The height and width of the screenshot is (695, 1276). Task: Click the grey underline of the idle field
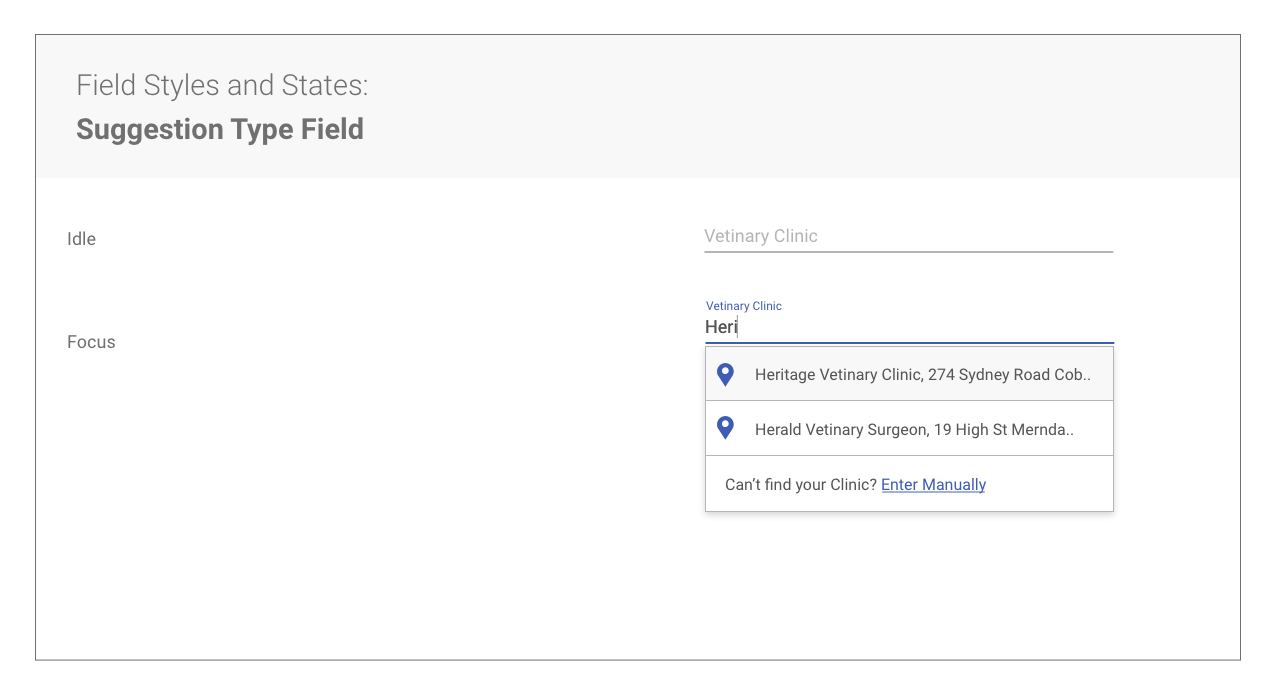(908, 252)
